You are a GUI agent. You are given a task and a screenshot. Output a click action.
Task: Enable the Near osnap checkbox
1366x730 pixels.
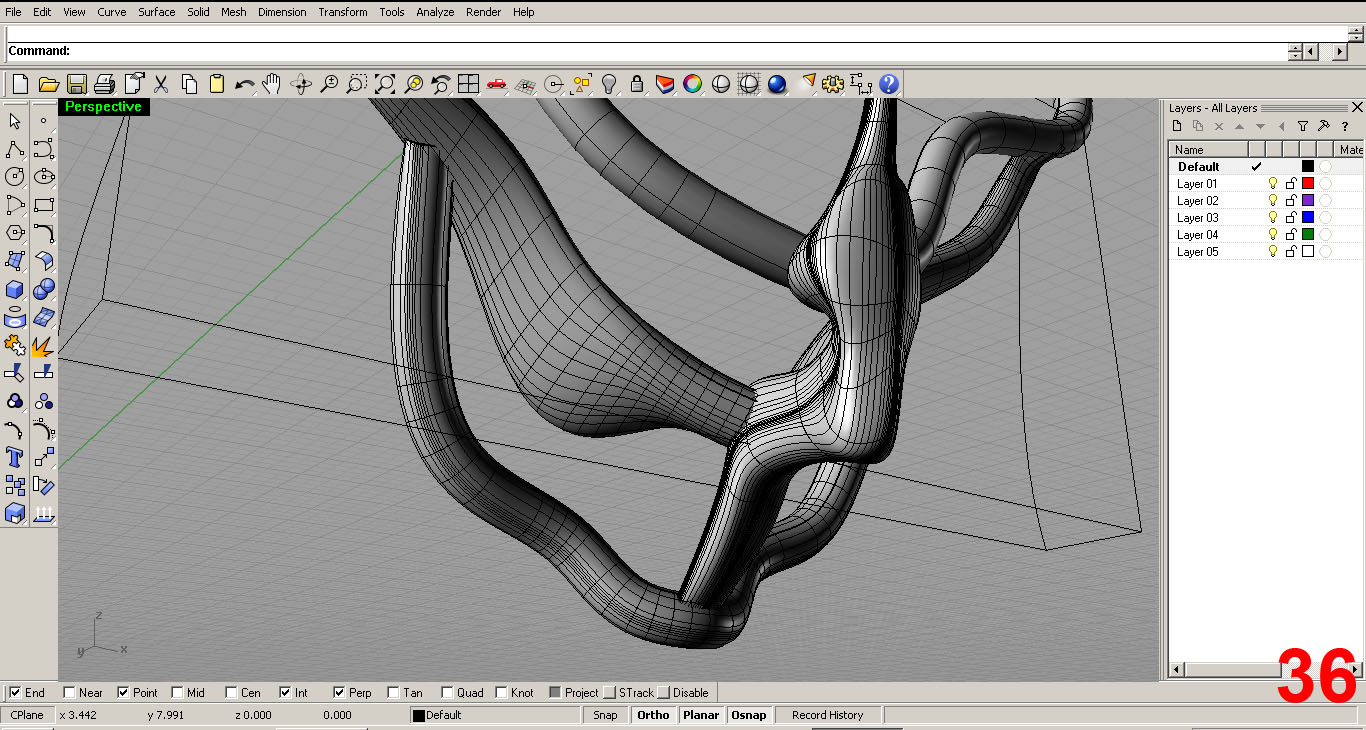click(x=69, y=692)
